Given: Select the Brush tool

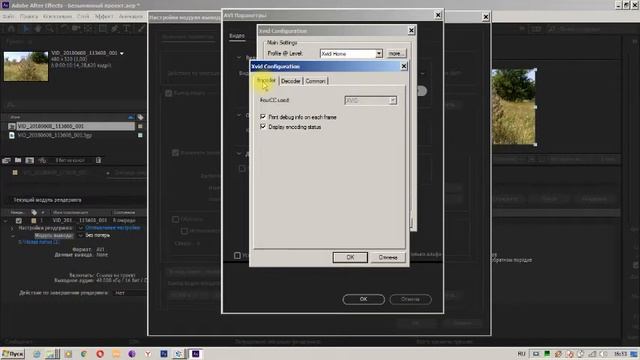Looking at the screenshot, I should pyautogui.click(x=141, y=29).
